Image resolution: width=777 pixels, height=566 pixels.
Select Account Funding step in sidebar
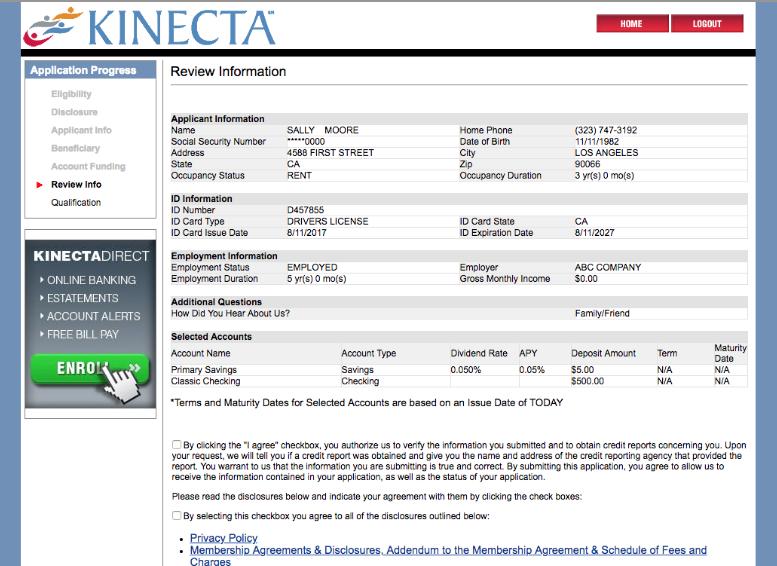(88, 167)
